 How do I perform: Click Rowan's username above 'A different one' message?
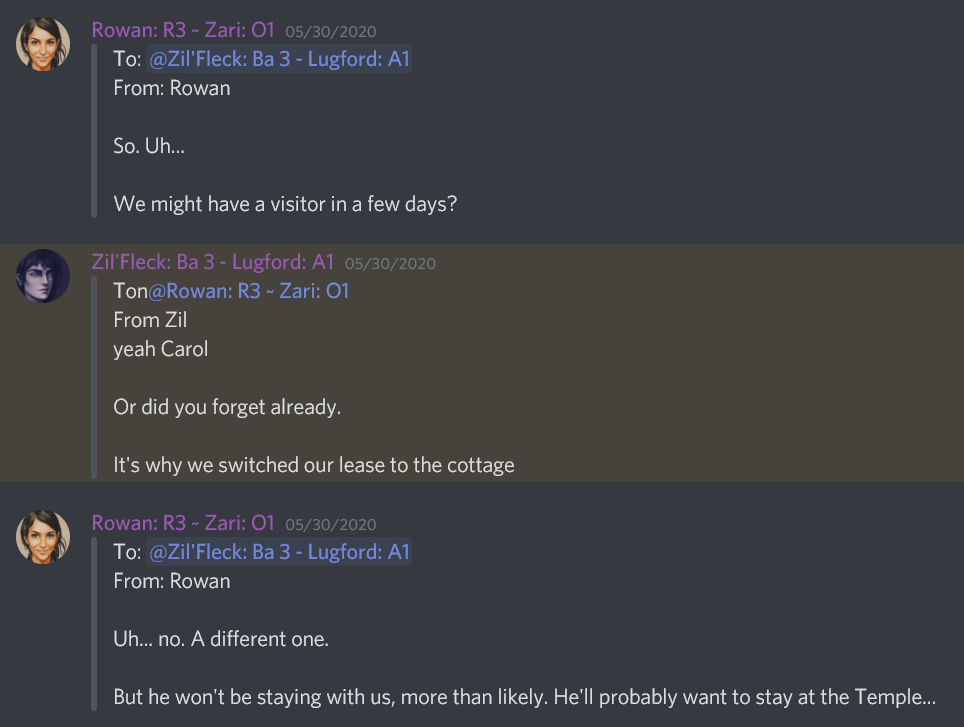pos(183,522)
